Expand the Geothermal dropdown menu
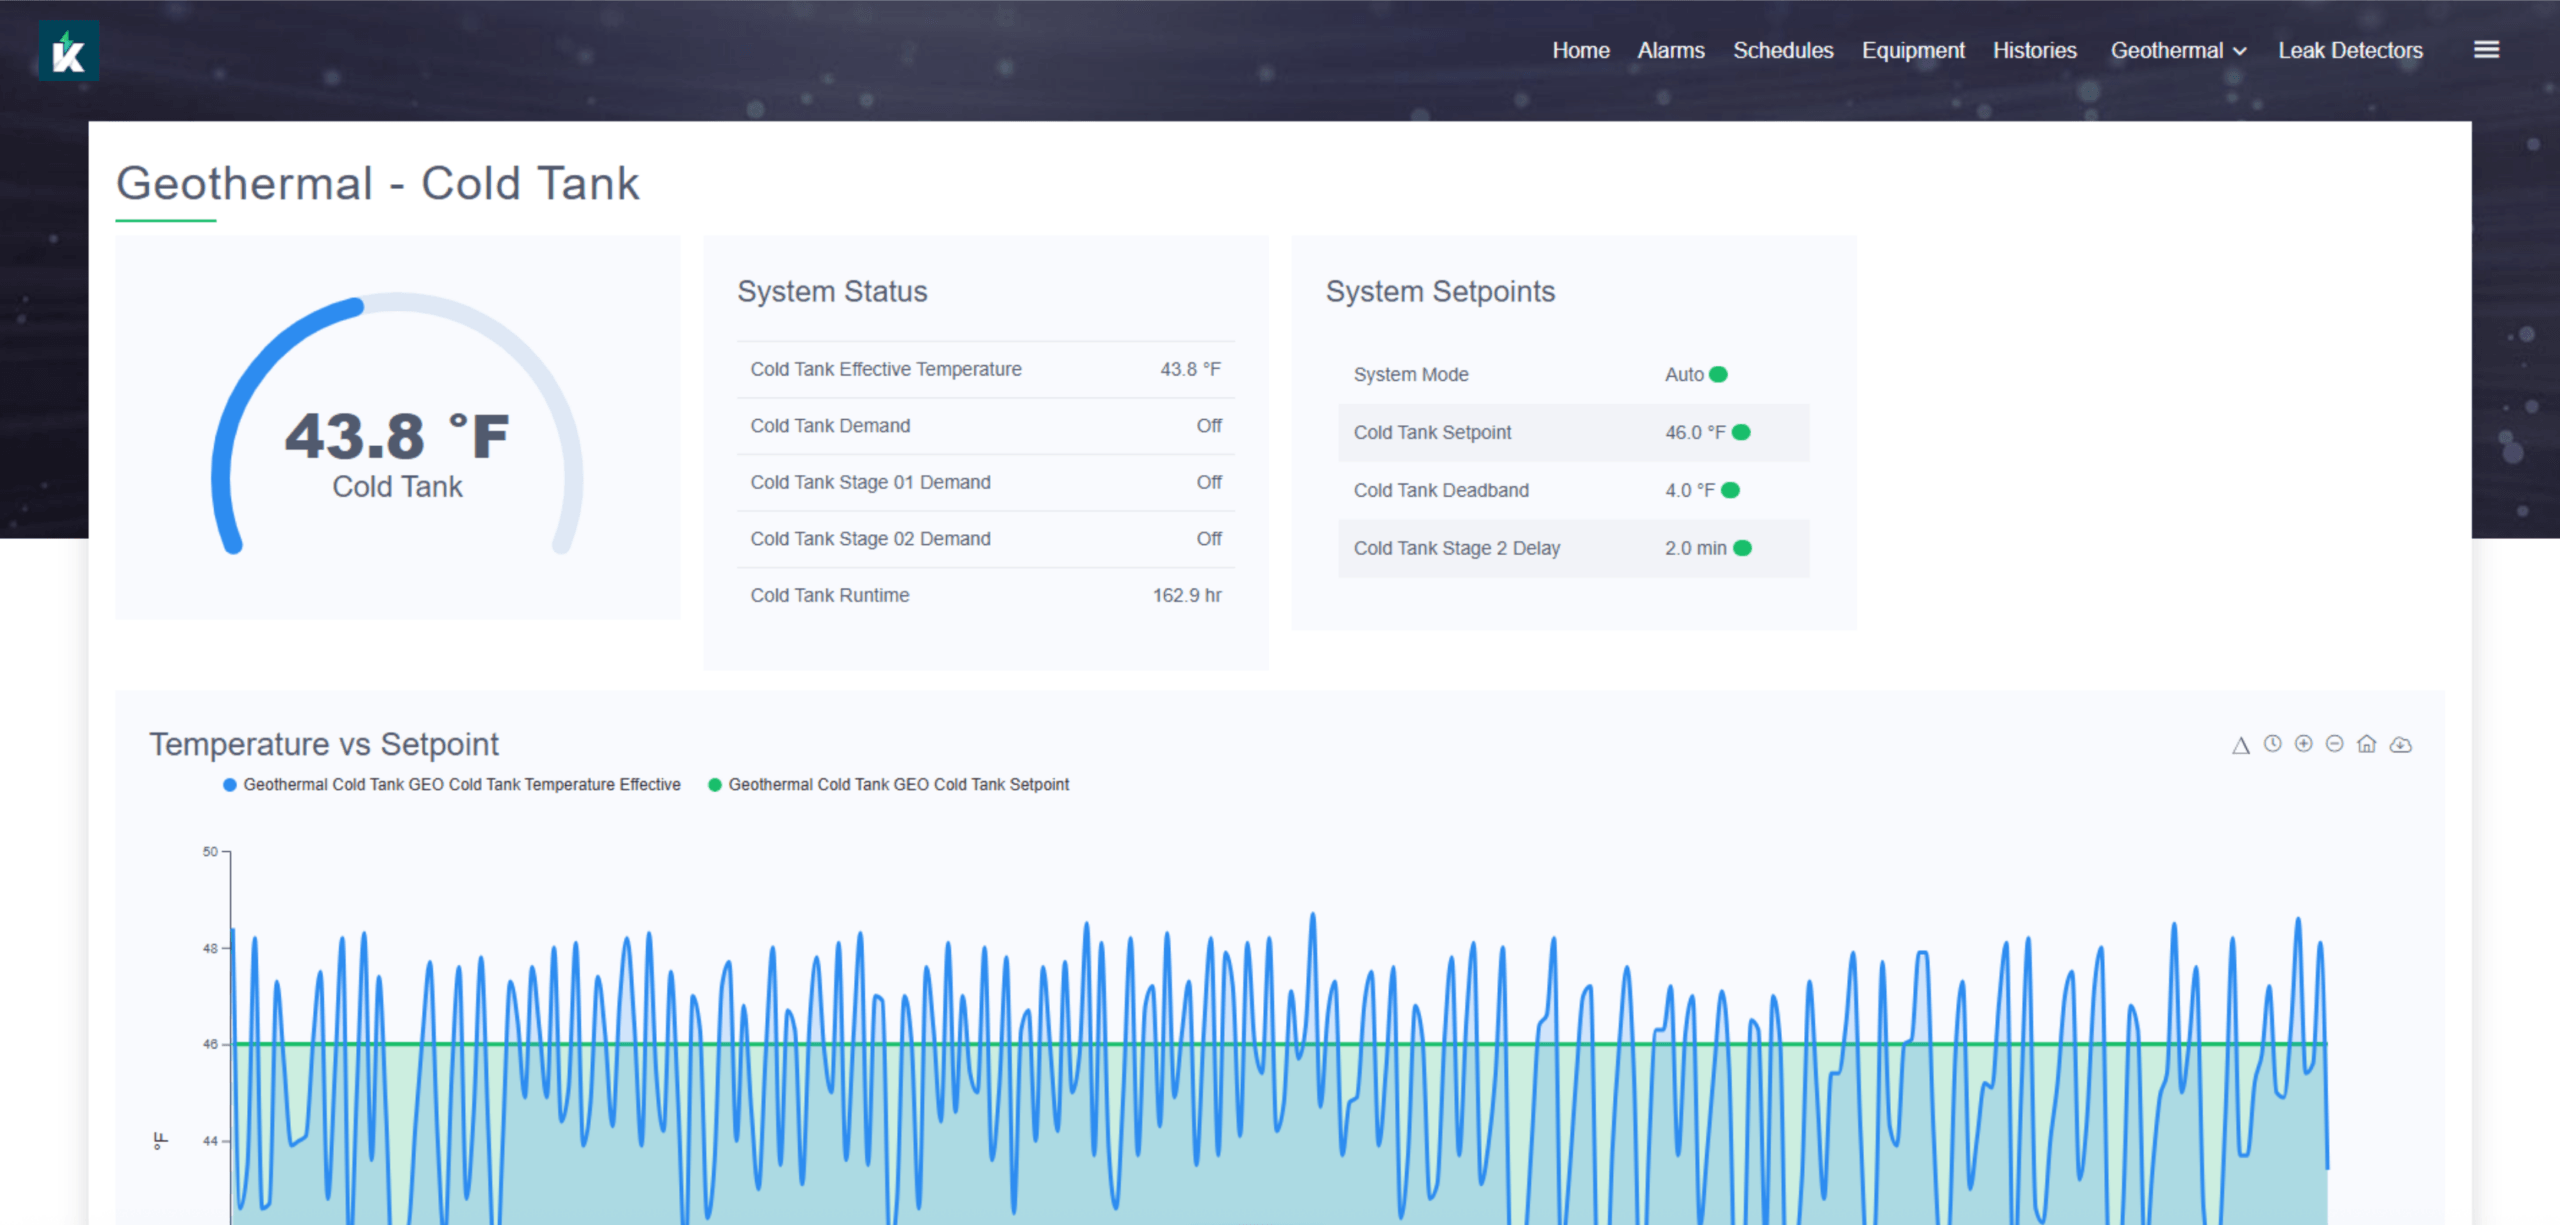 coord(2177,51)
